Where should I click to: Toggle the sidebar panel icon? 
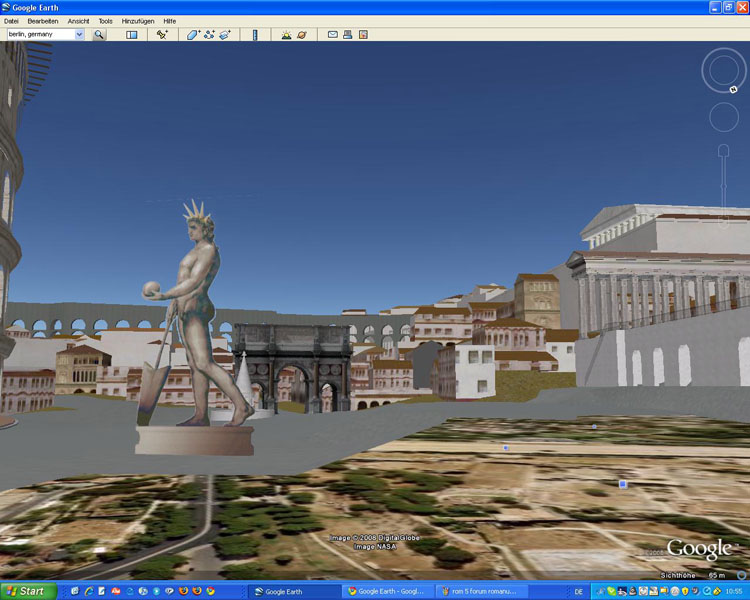click(x=132, y=34)
